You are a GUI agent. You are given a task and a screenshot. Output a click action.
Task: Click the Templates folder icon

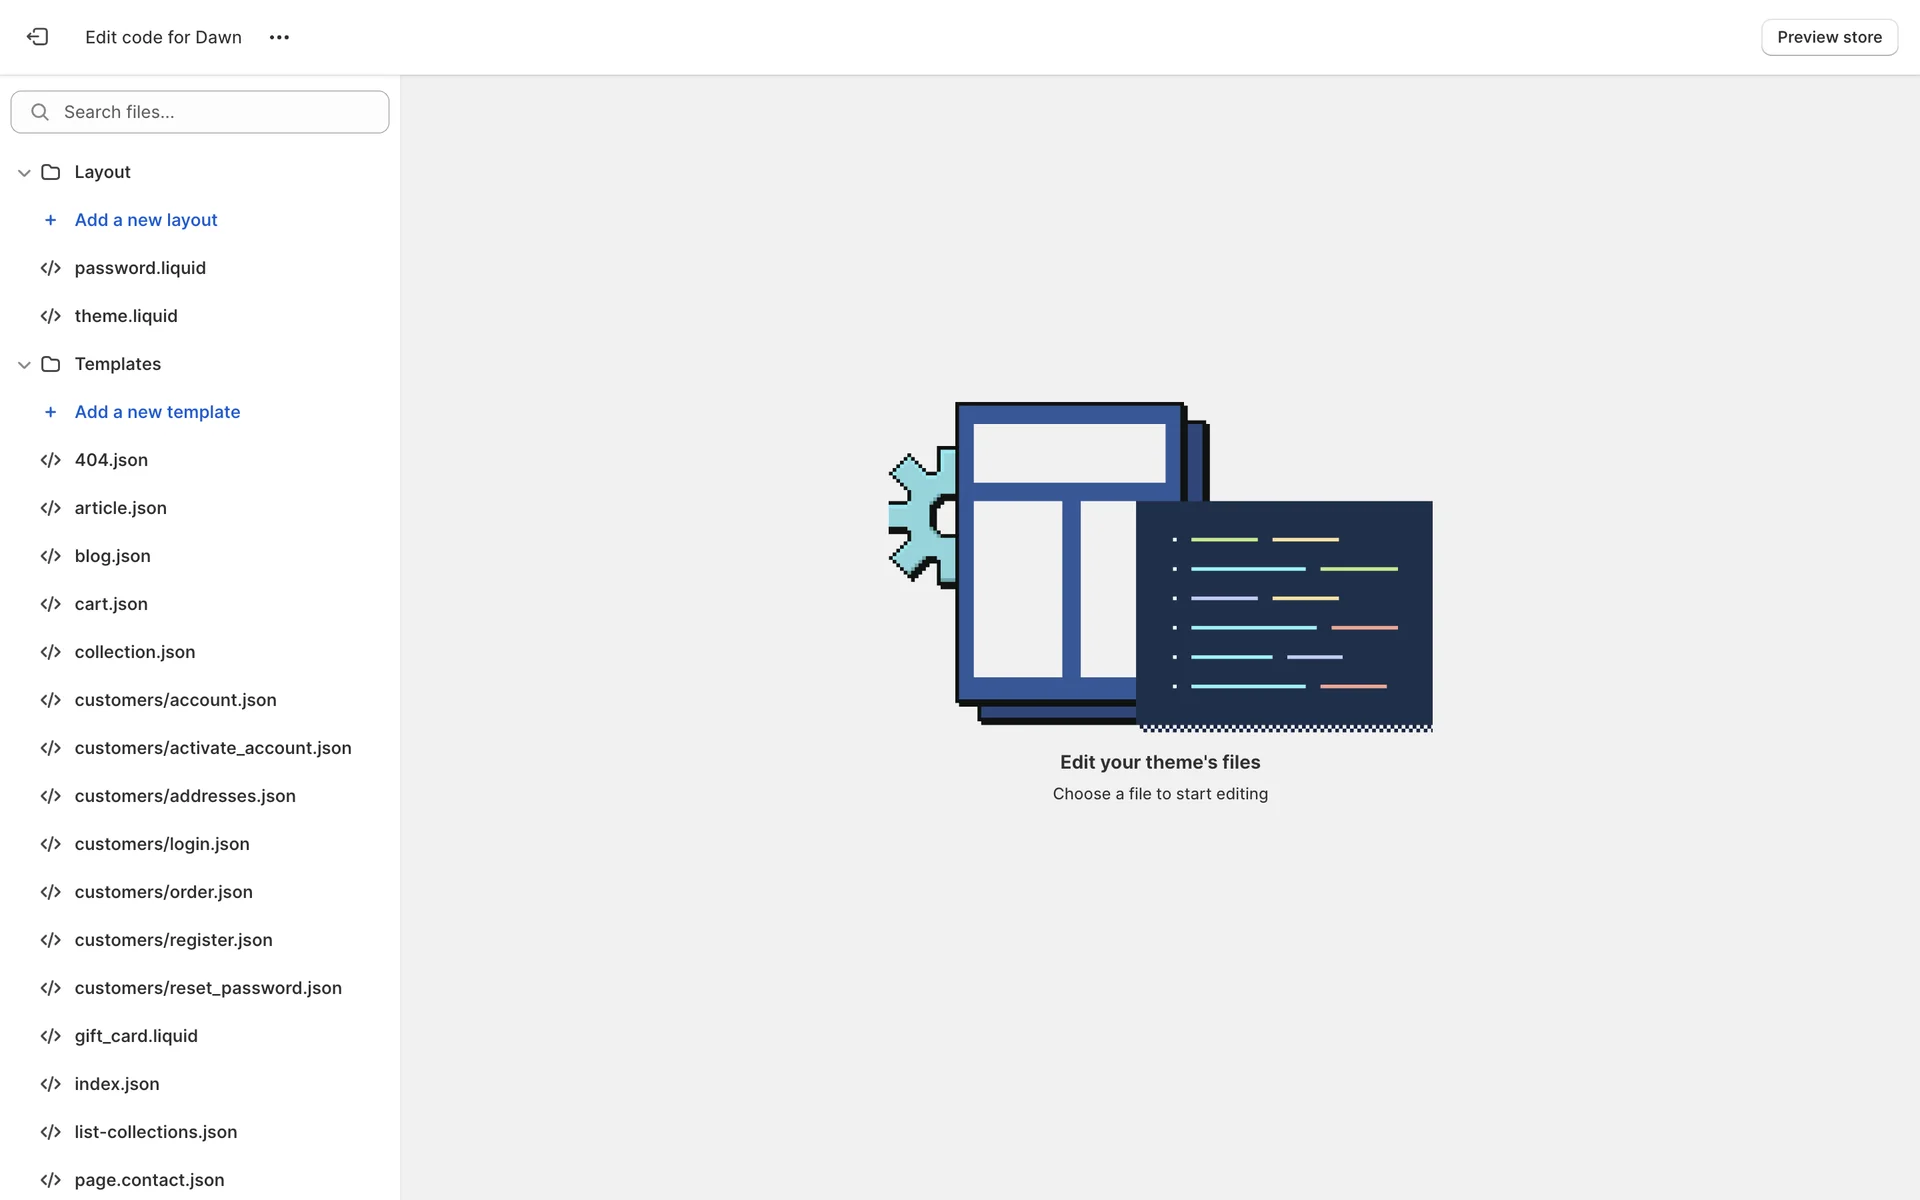51,364
